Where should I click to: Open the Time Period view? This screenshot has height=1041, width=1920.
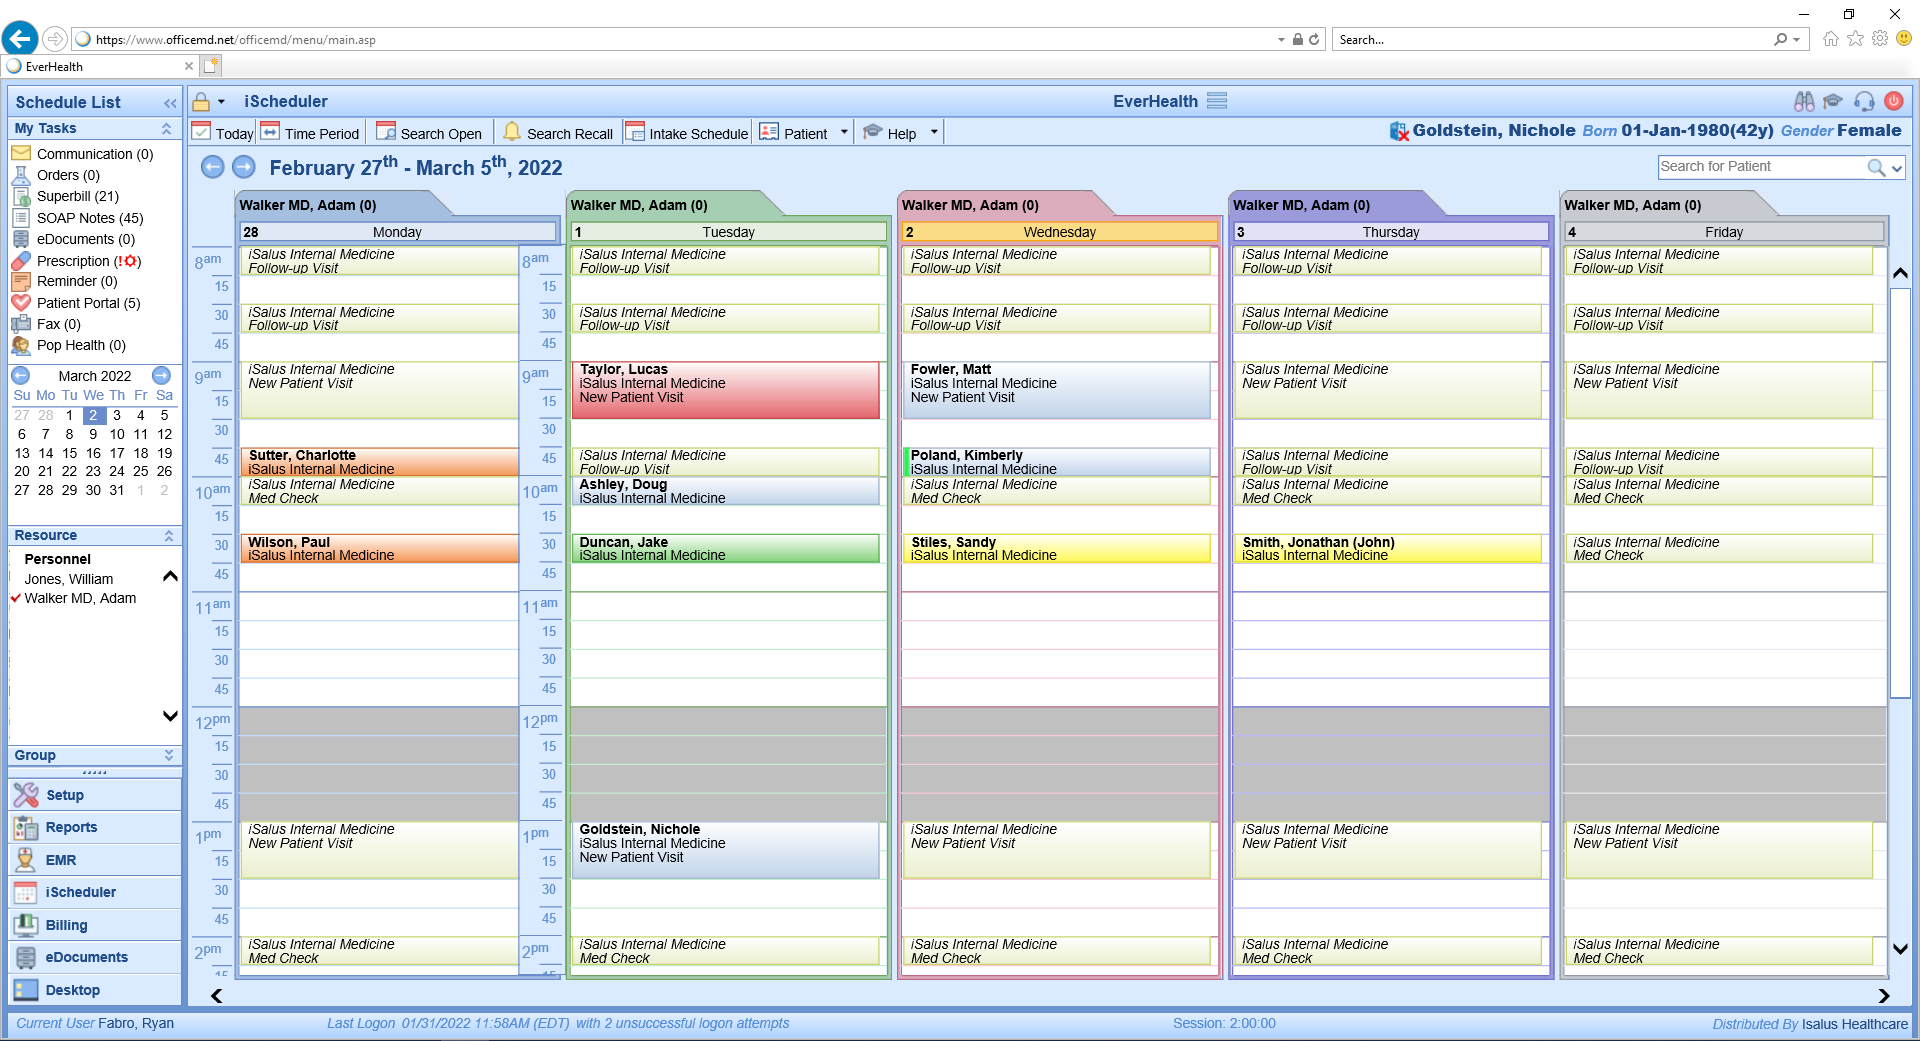click(x=310, y=133)
